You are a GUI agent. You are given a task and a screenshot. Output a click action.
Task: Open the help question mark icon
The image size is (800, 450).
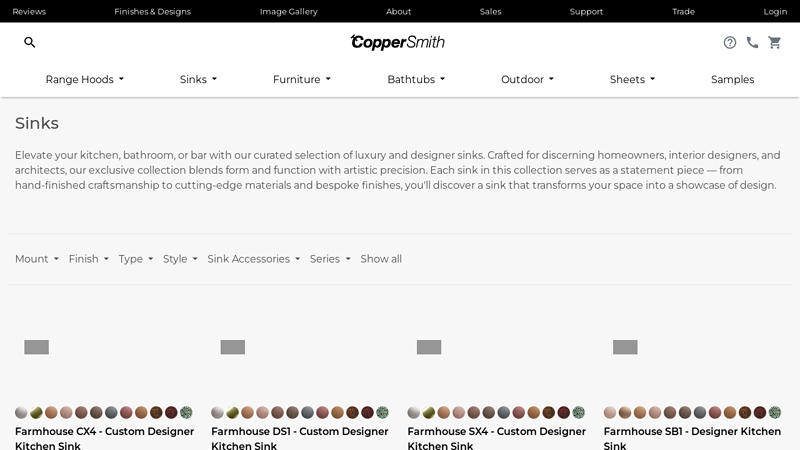point(730,42)
